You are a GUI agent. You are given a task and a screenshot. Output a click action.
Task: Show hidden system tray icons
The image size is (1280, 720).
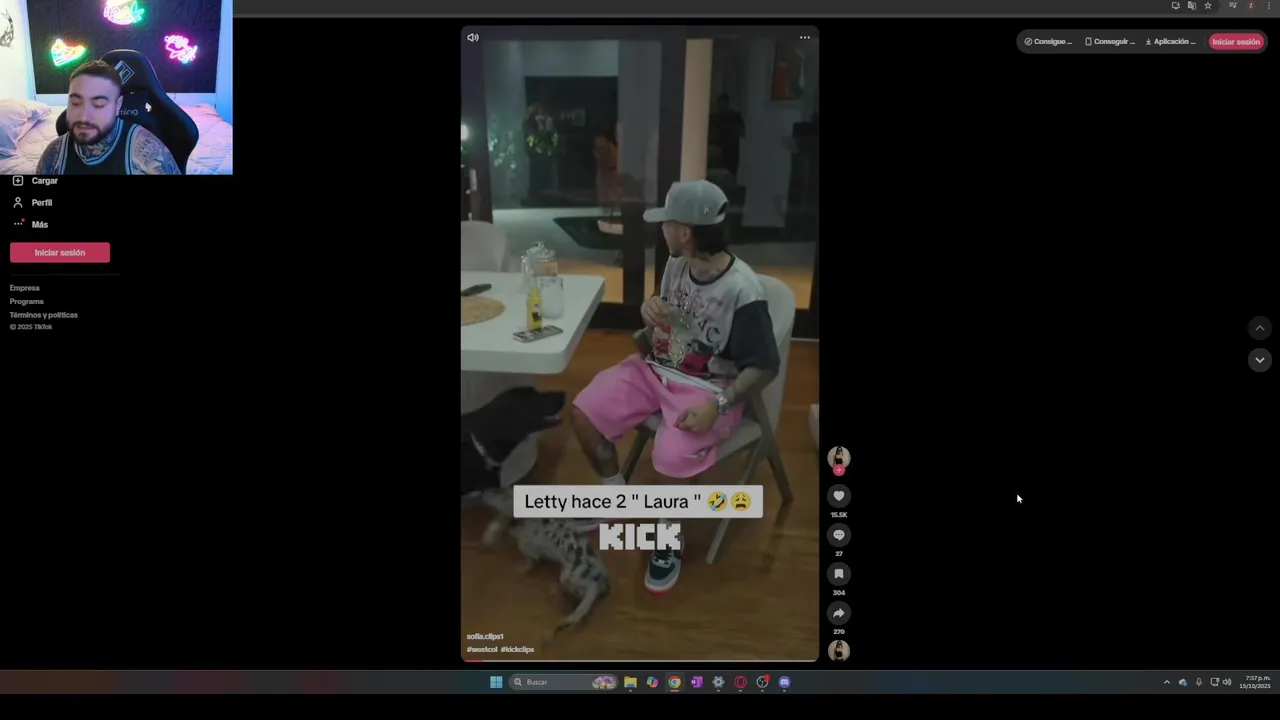pos(1166,682)
